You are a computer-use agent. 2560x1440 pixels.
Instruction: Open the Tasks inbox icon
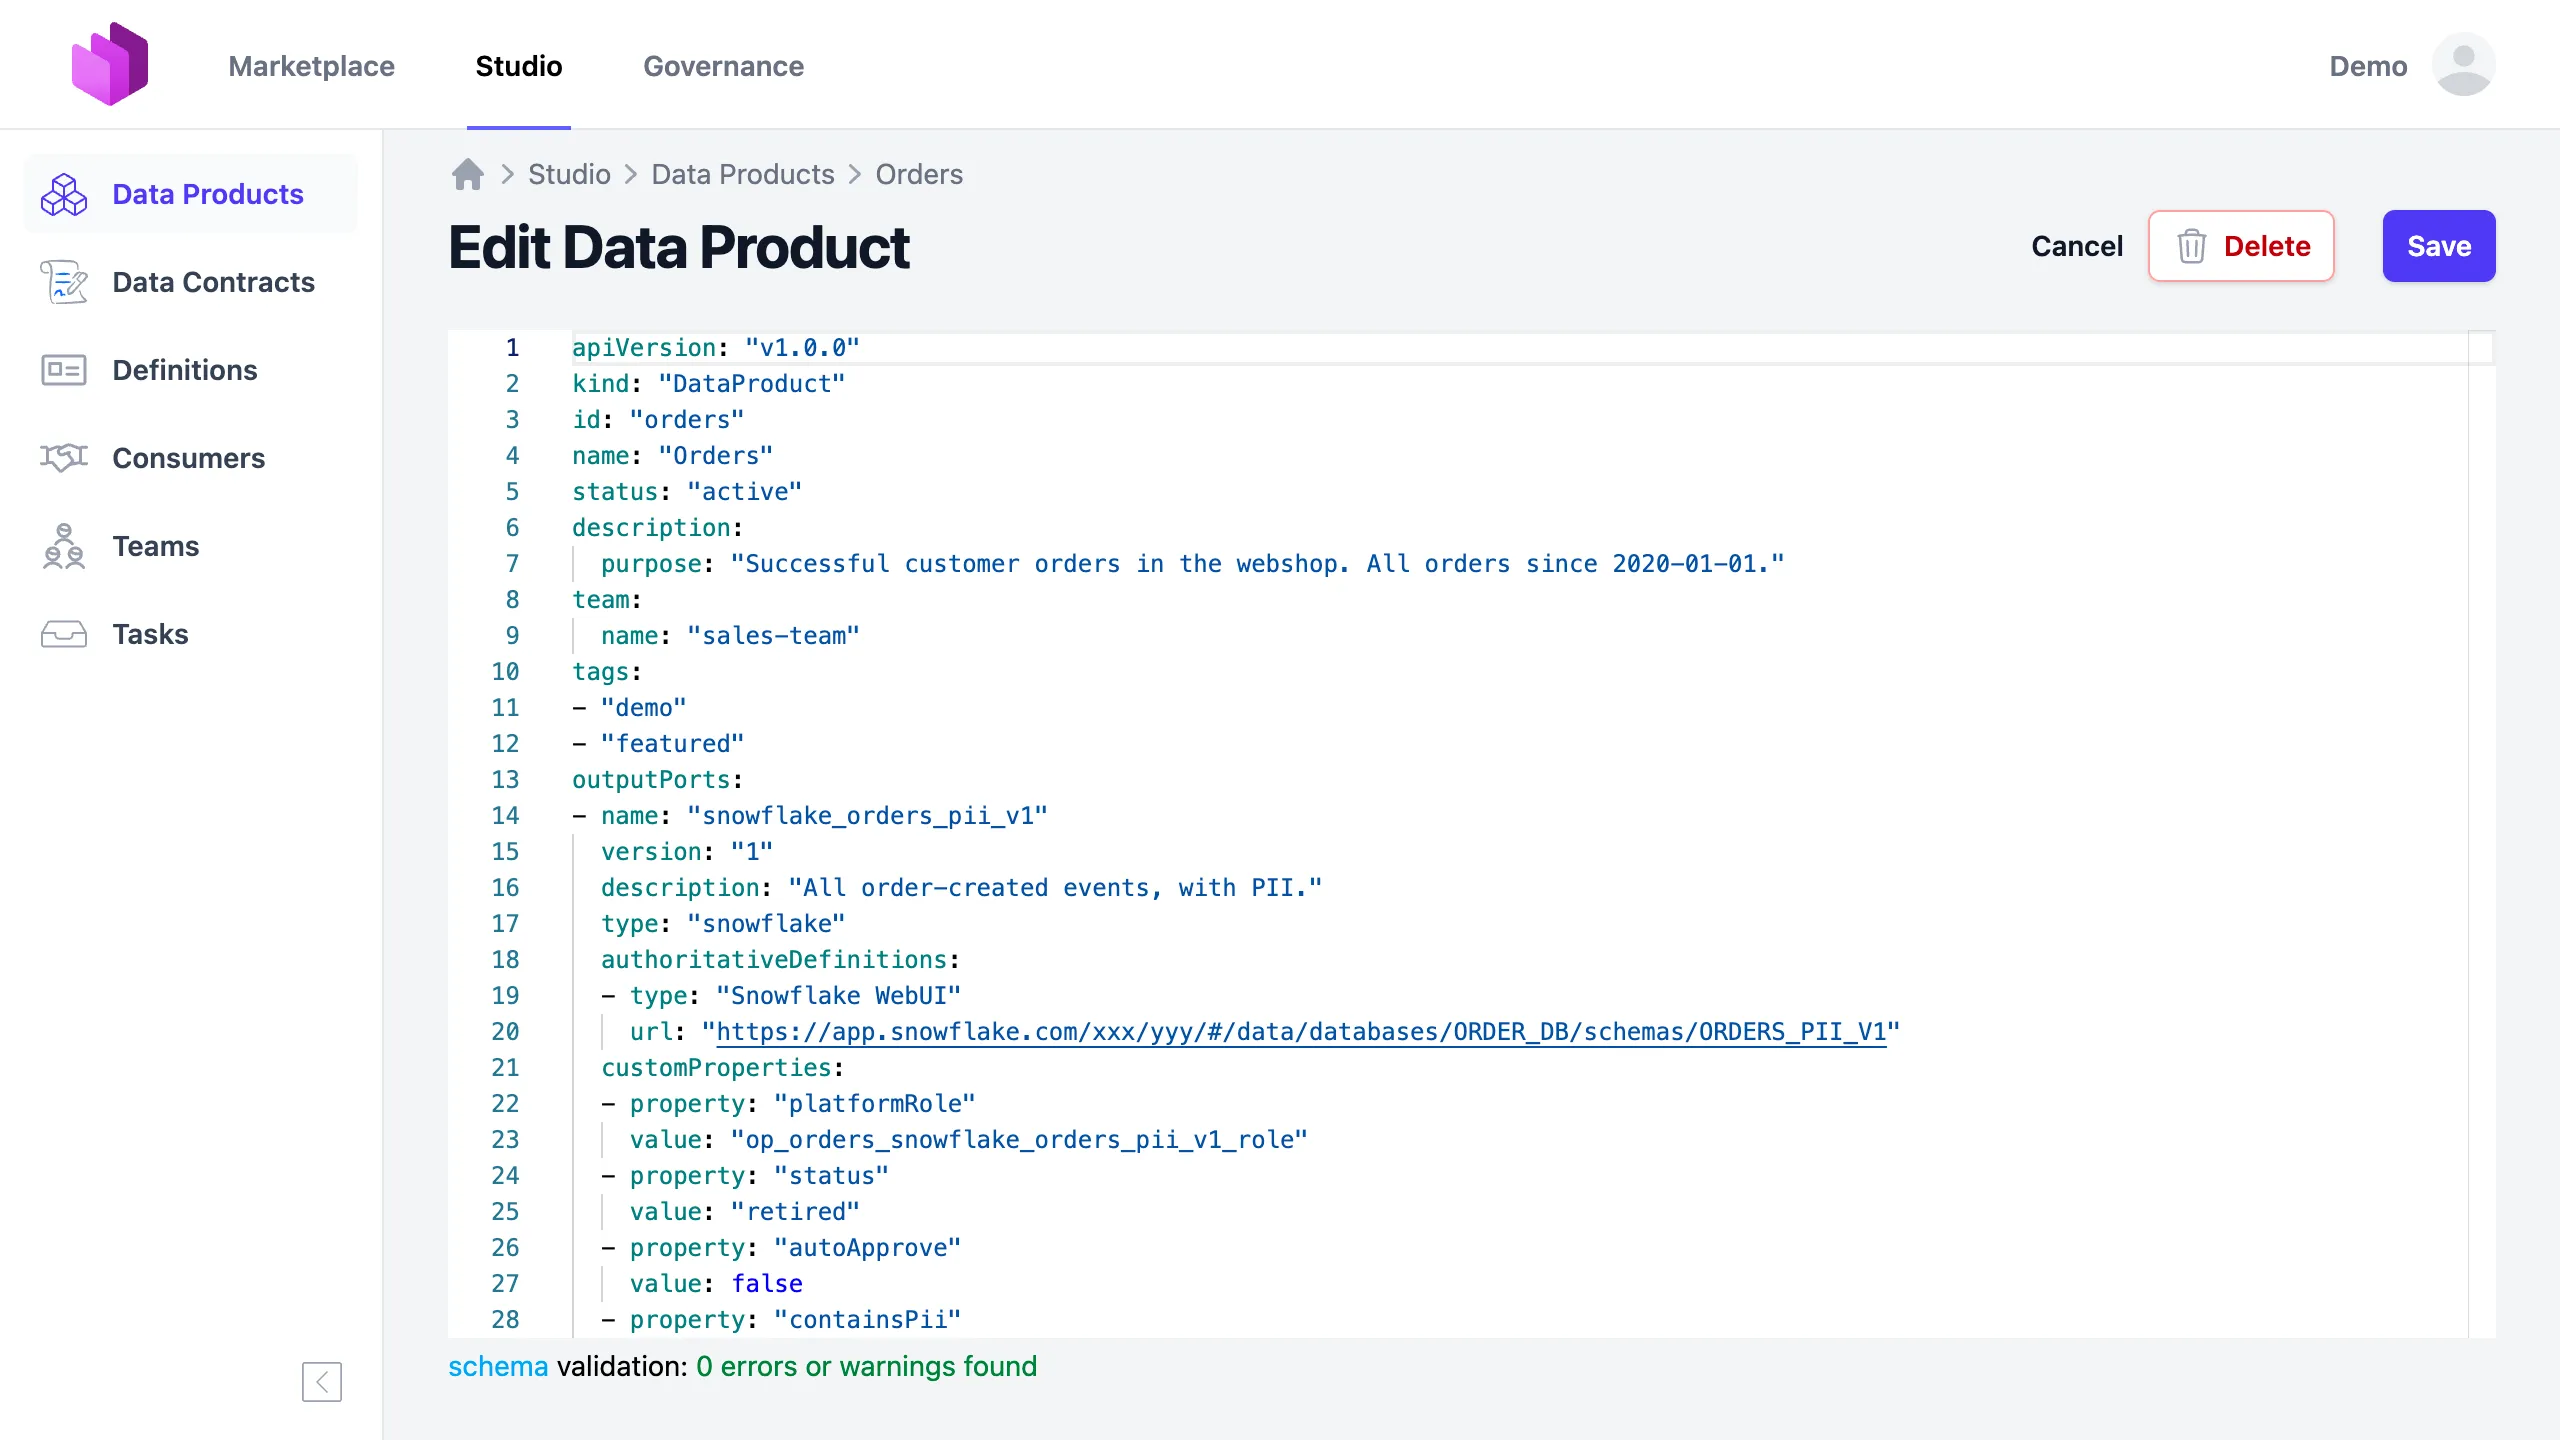click(x=63, y=634)
